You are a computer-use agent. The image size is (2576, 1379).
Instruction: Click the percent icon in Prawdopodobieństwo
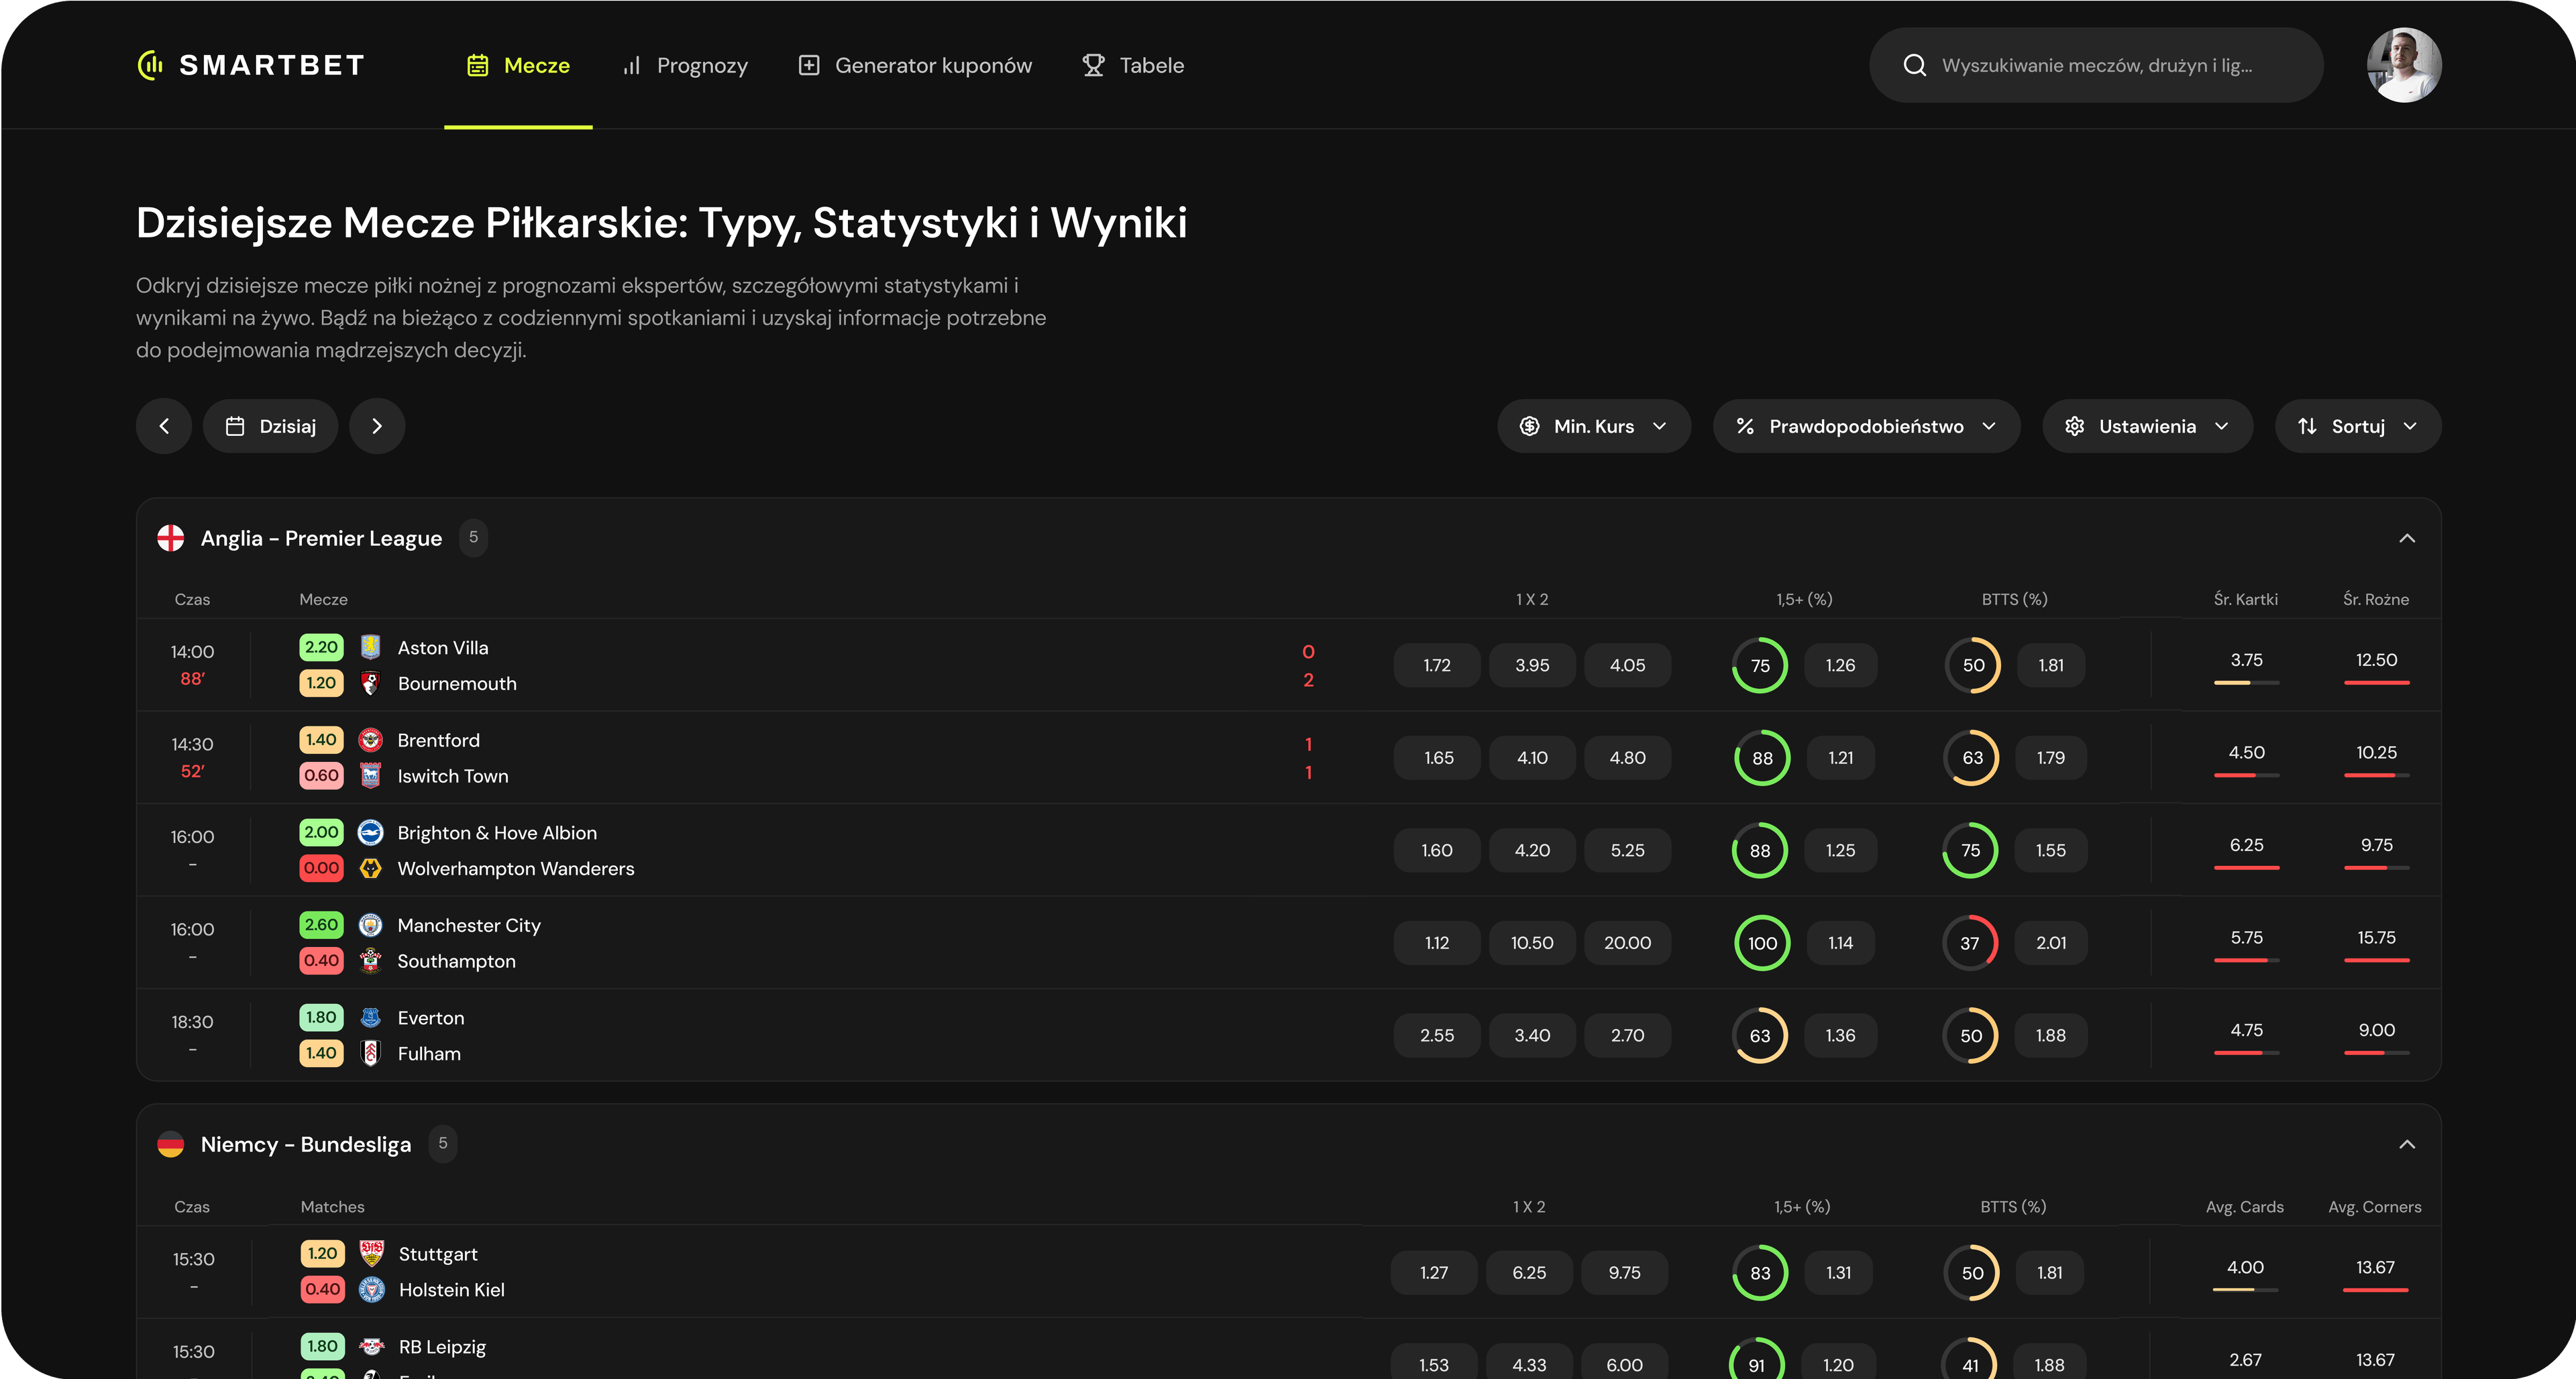pyautogui.click(x=1745, y=426)
